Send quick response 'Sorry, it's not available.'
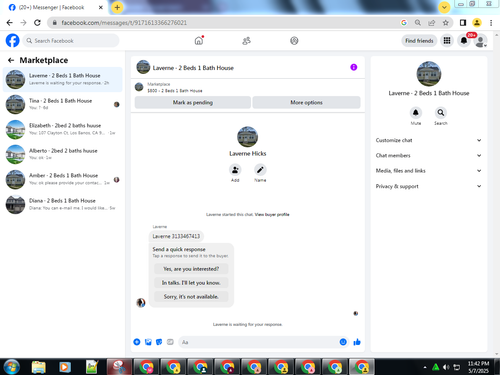The image size is (500, 375). coord(191,296)
